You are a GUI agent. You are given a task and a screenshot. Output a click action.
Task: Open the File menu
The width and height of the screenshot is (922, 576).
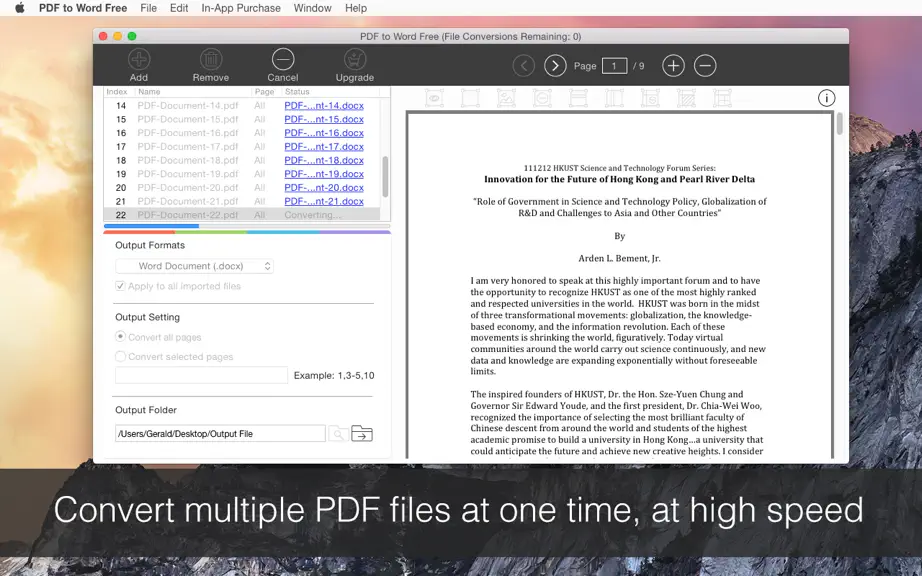click(149, 8)
